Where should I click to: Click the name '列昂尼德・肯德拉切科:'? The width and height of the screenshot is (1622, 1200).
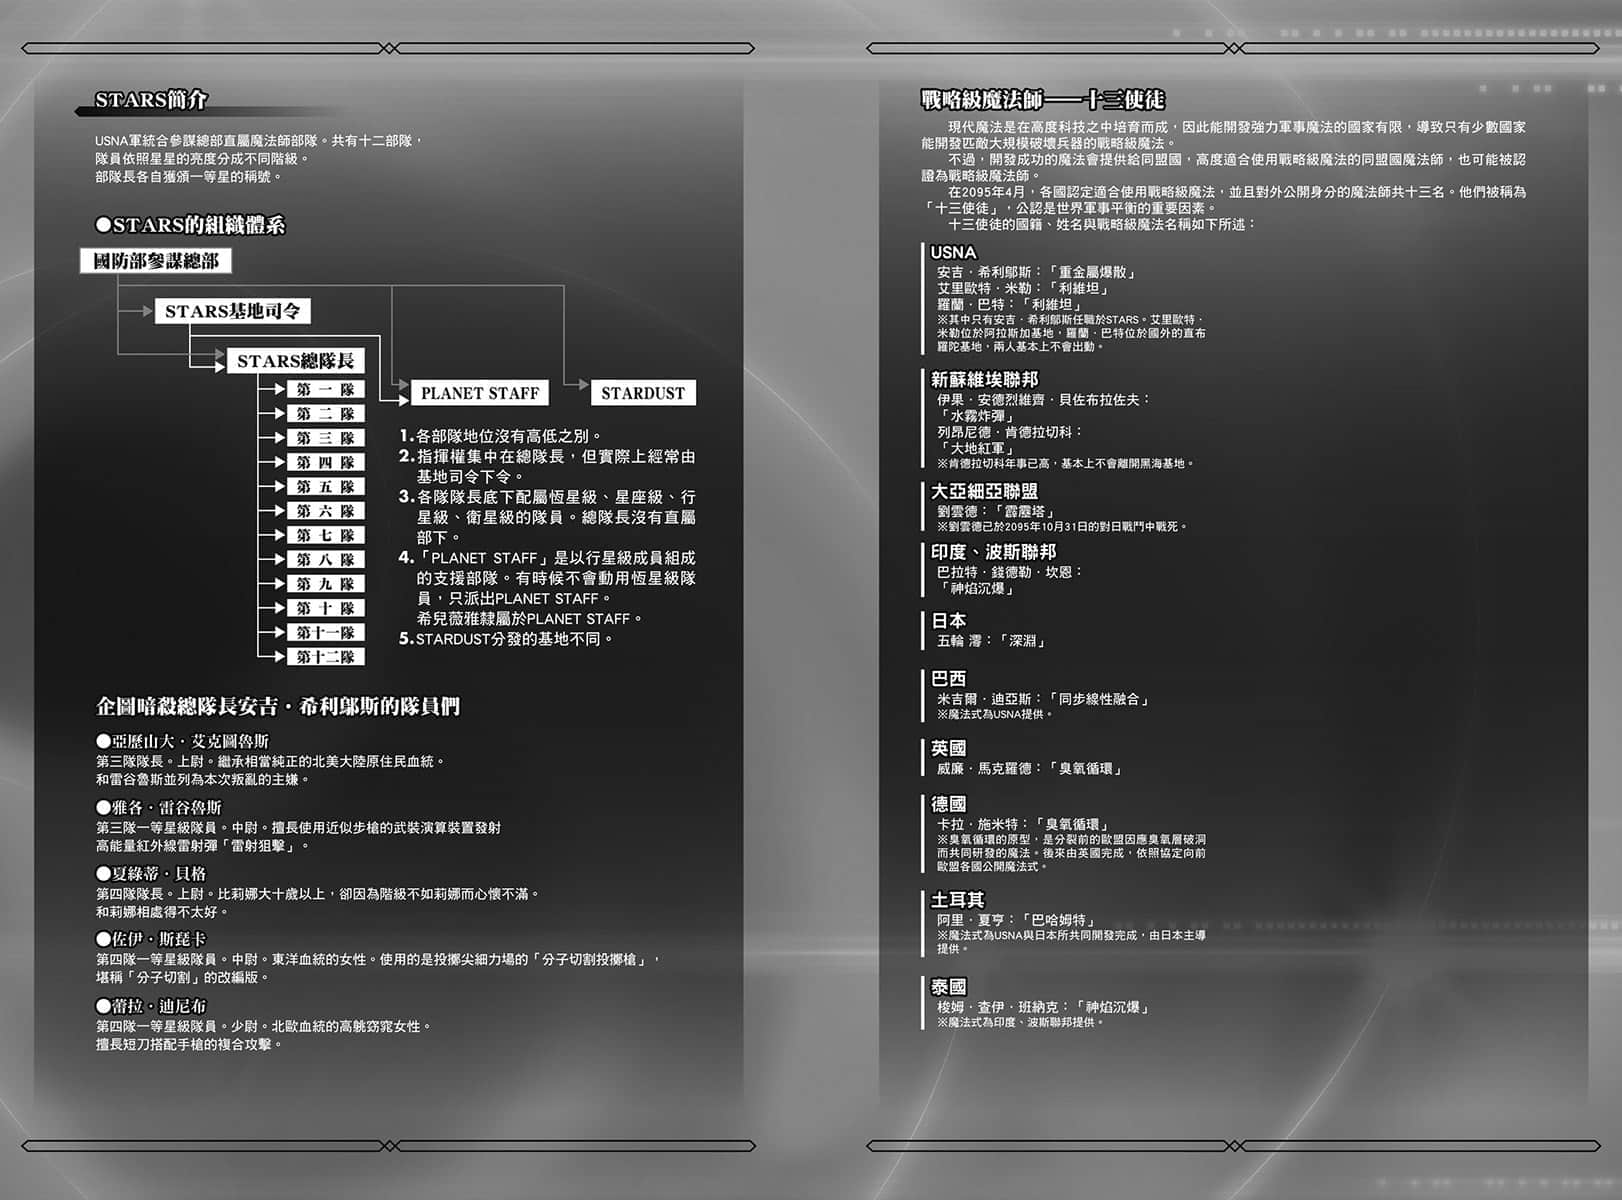coord(1011,432)
